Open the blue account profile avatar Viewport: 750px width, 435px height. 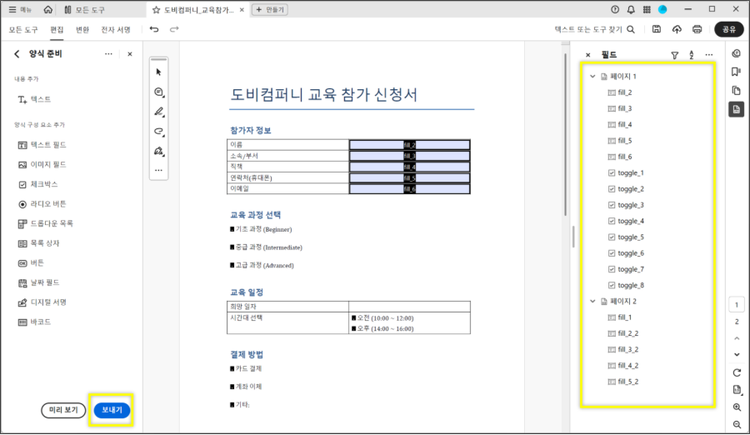tap(662, 10)
